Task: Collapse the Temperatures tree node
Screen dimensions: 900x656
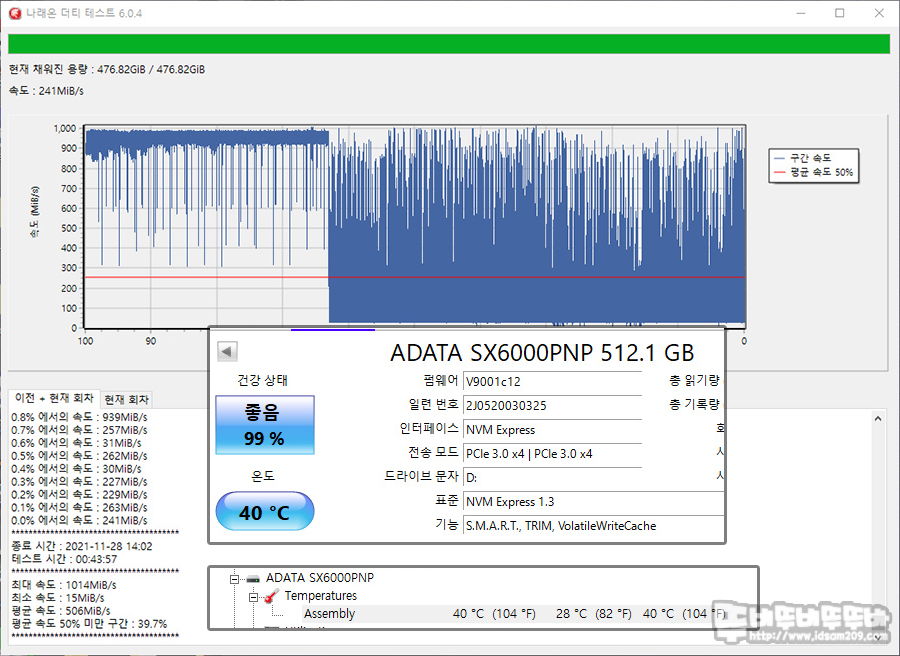Action: click(253, 597)
